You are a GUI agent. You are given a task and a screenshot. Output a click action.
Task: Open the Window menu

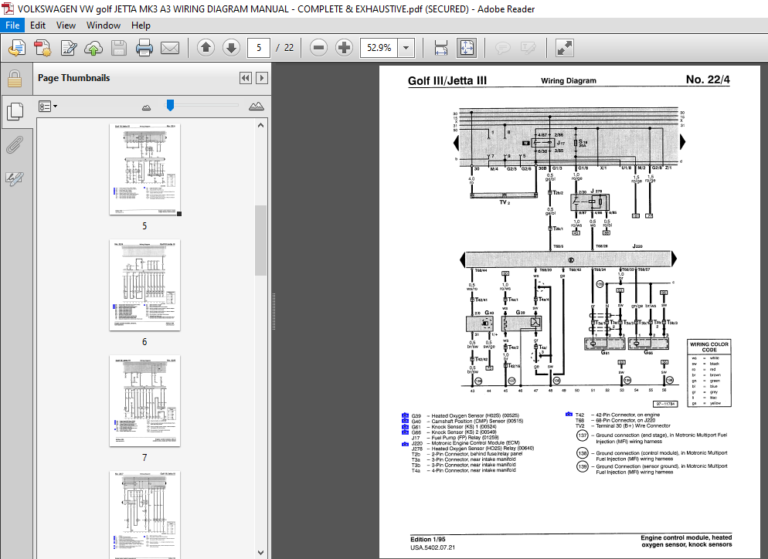click(x=103, y=25)
